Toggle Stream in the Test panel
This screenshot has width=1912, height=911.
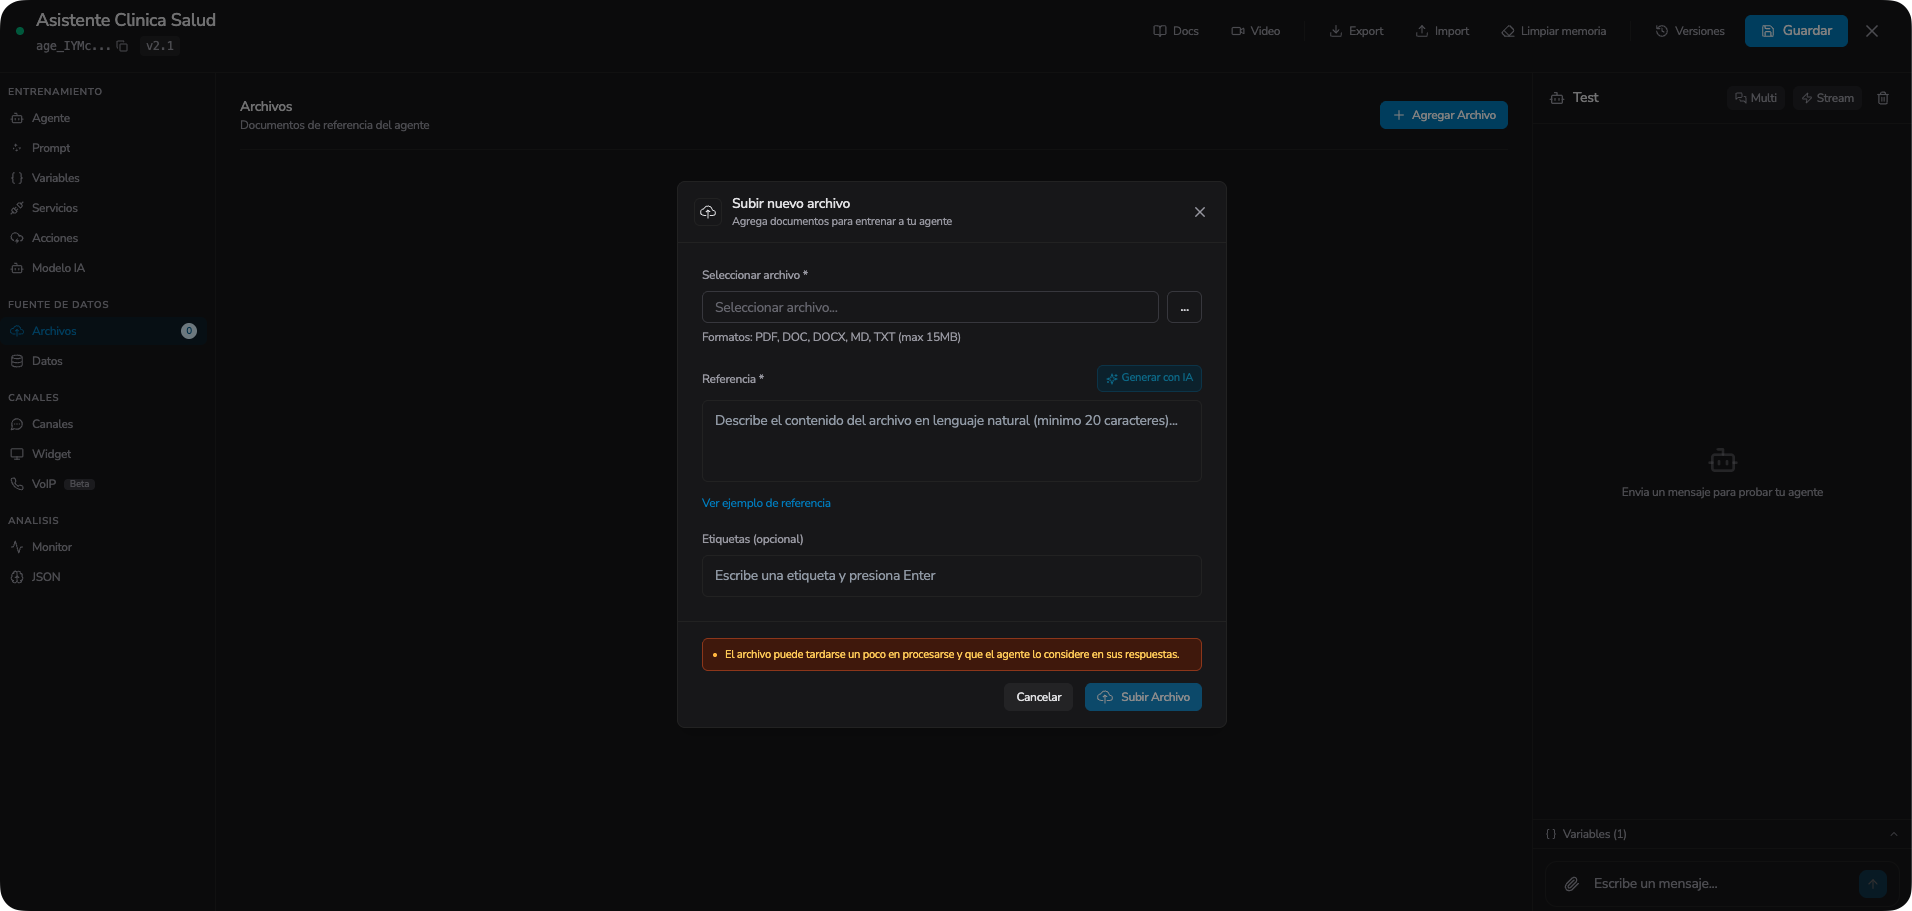(1827, 98)
